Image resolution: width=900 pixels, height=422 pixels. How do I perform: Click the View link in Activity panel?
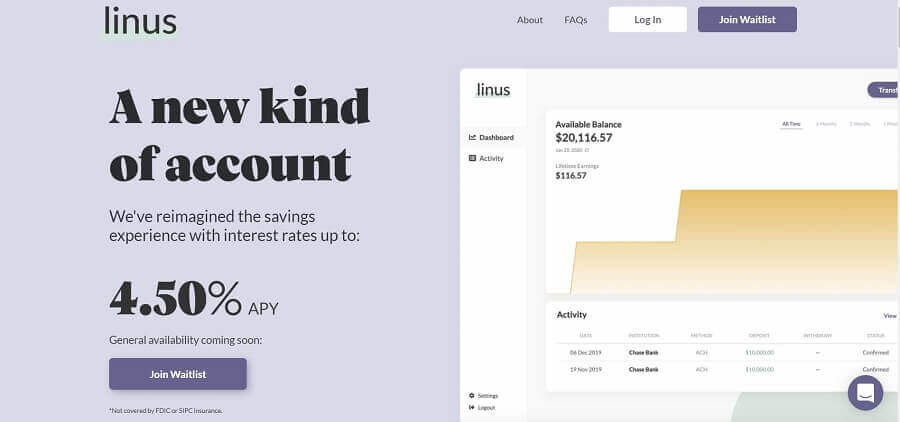[890, 316]
